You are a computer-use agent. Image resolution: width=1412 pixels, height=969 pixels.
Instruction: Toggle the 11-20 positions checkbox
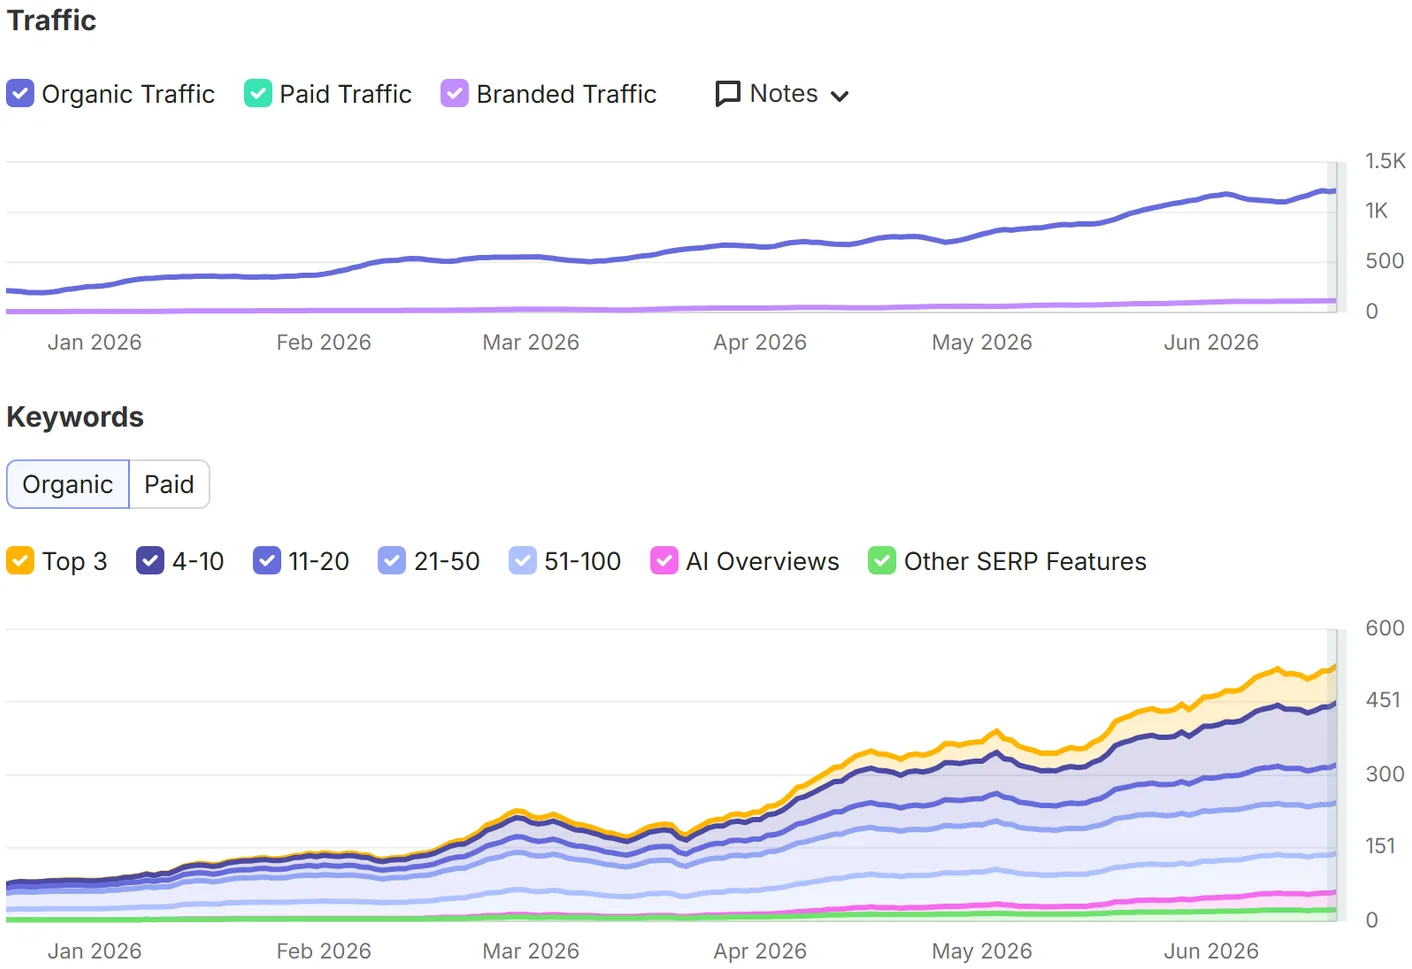267,561
